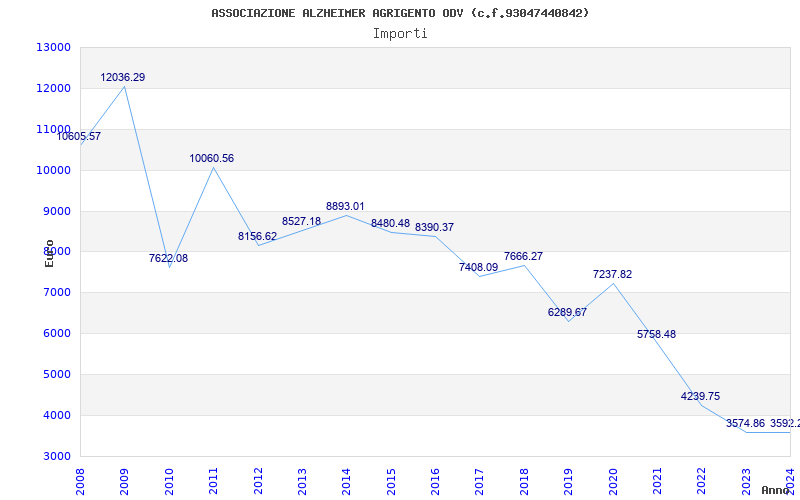Click the data label 7237.82

tap(612, 274)
